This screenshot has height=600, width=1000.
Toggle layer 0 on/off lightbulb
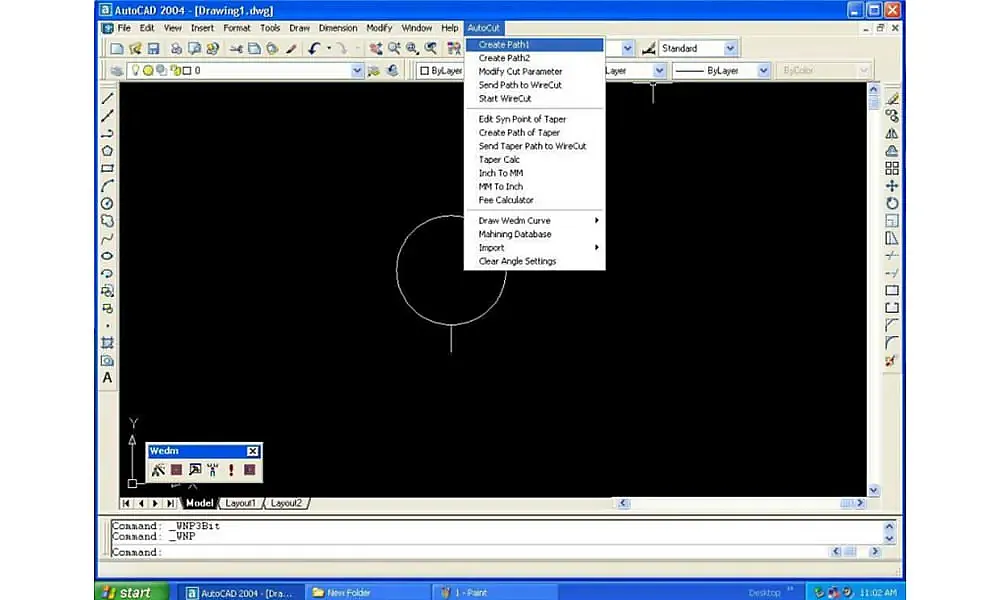(x=136, y=70)
